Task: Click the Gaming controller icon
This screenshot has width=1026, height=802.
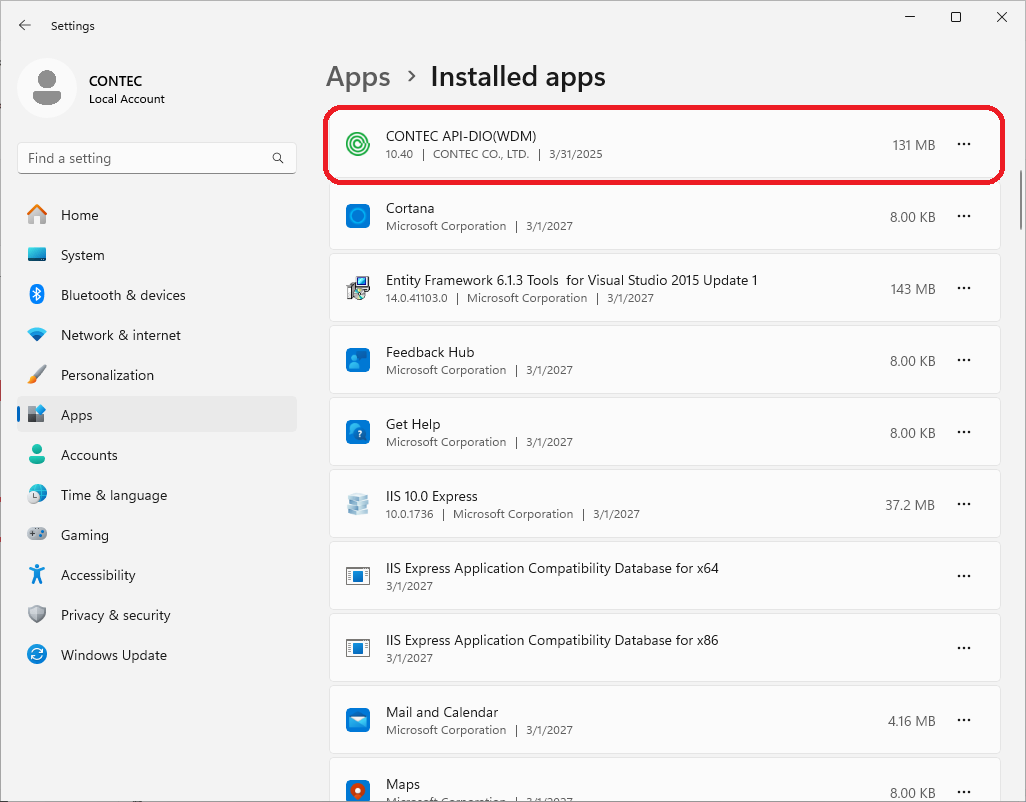Action: tap(37, 534)
